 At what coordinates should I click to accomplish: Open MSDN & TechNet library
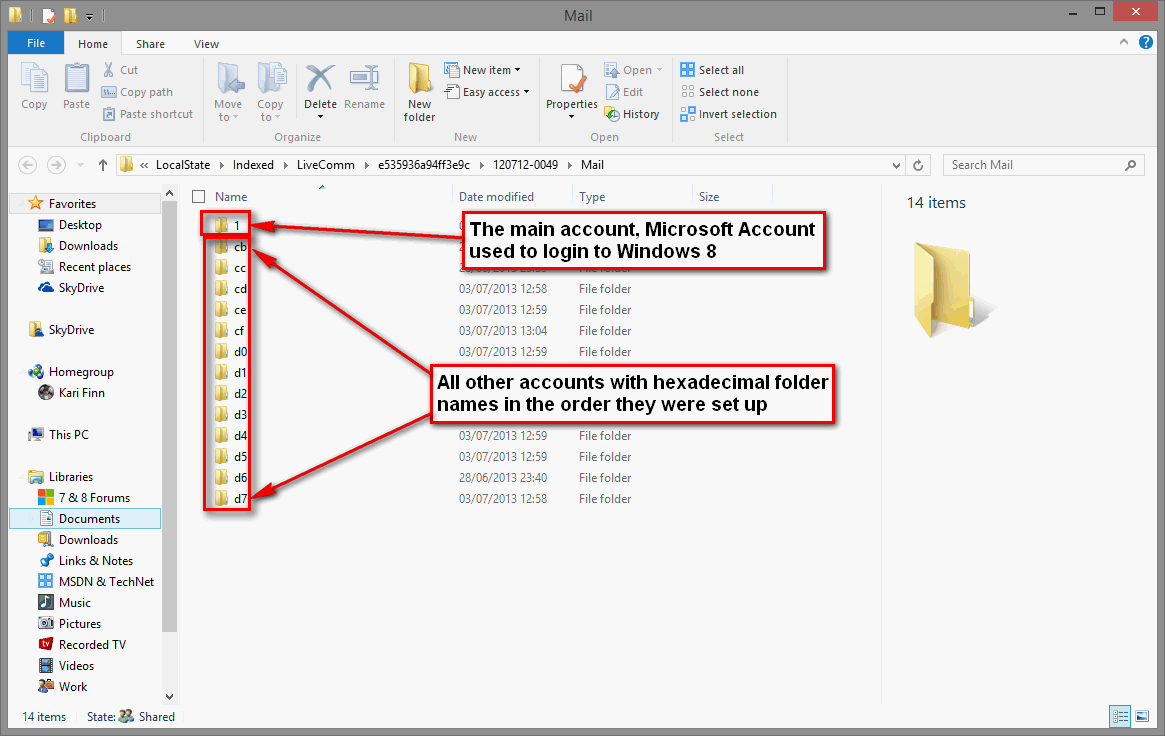tap(96, 582)
